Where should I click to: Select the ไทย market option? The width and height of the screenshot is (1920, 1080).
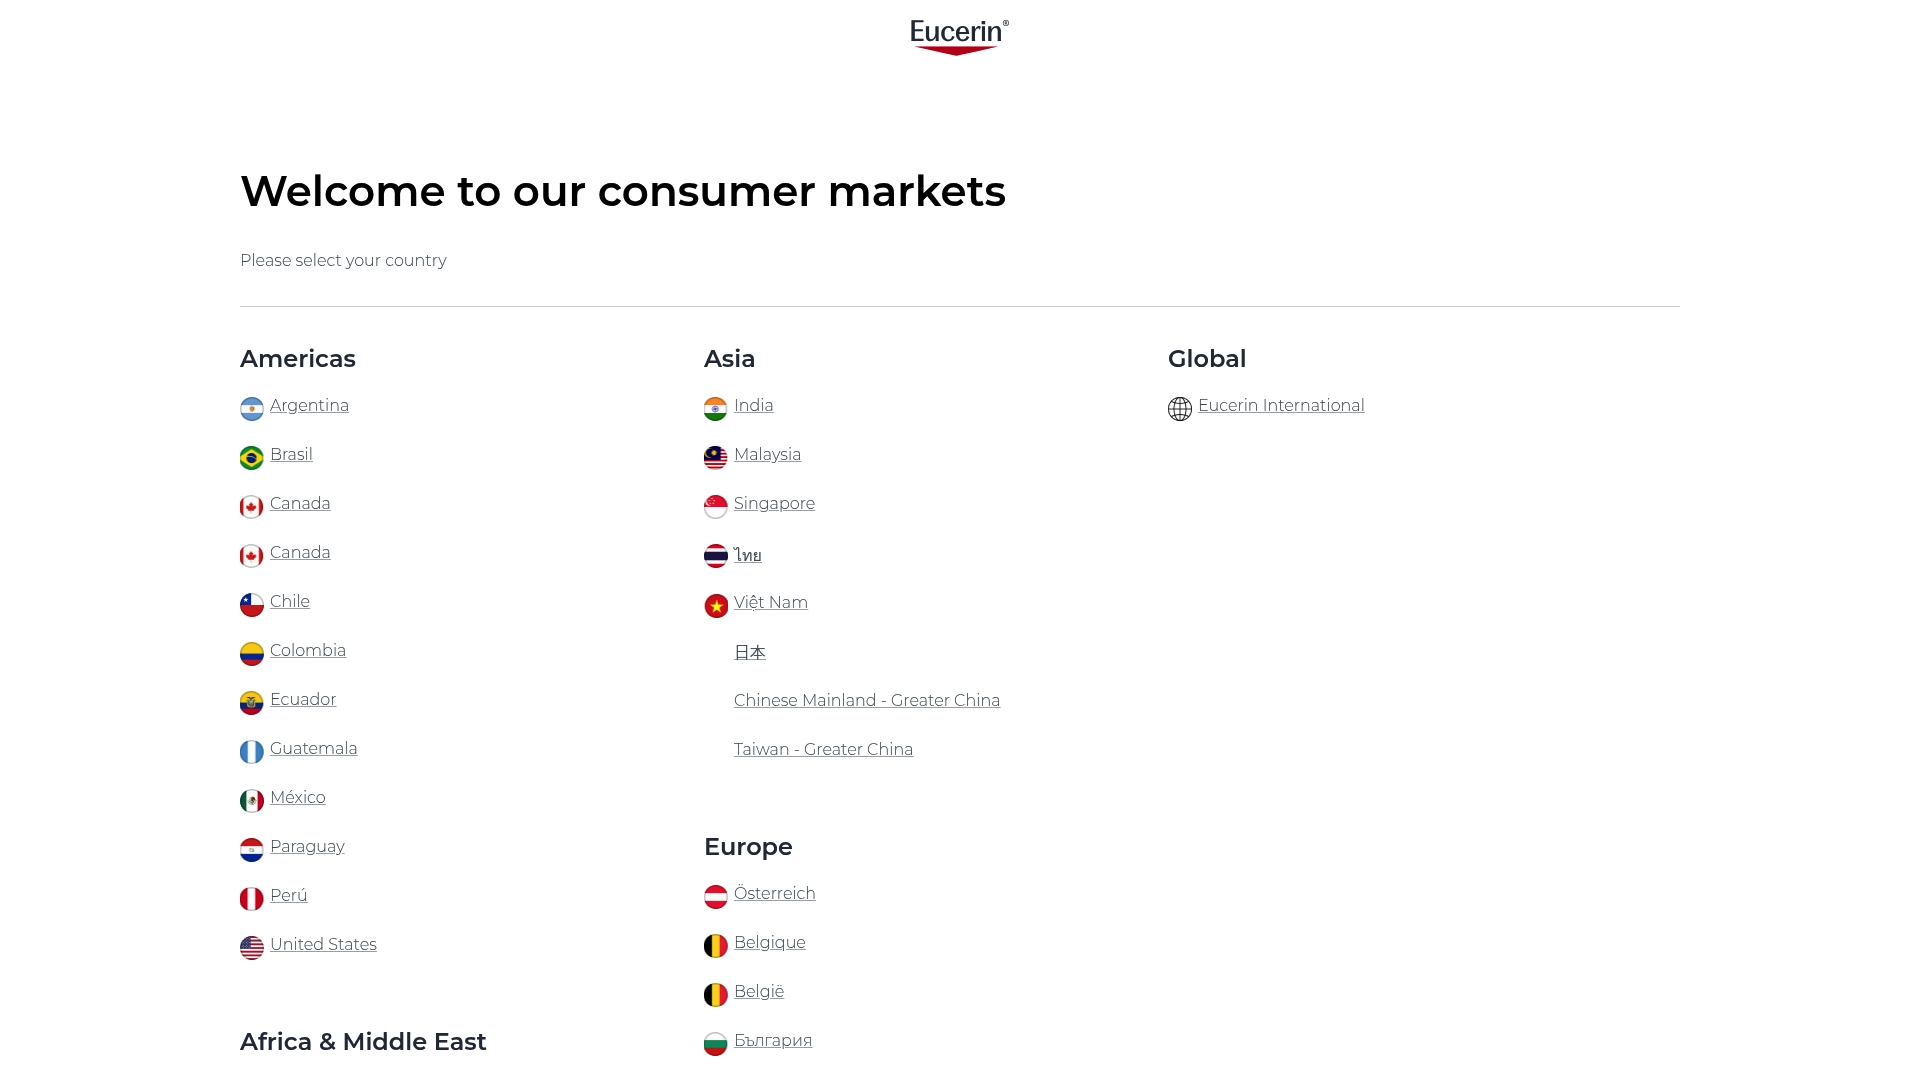click(747, 555)
